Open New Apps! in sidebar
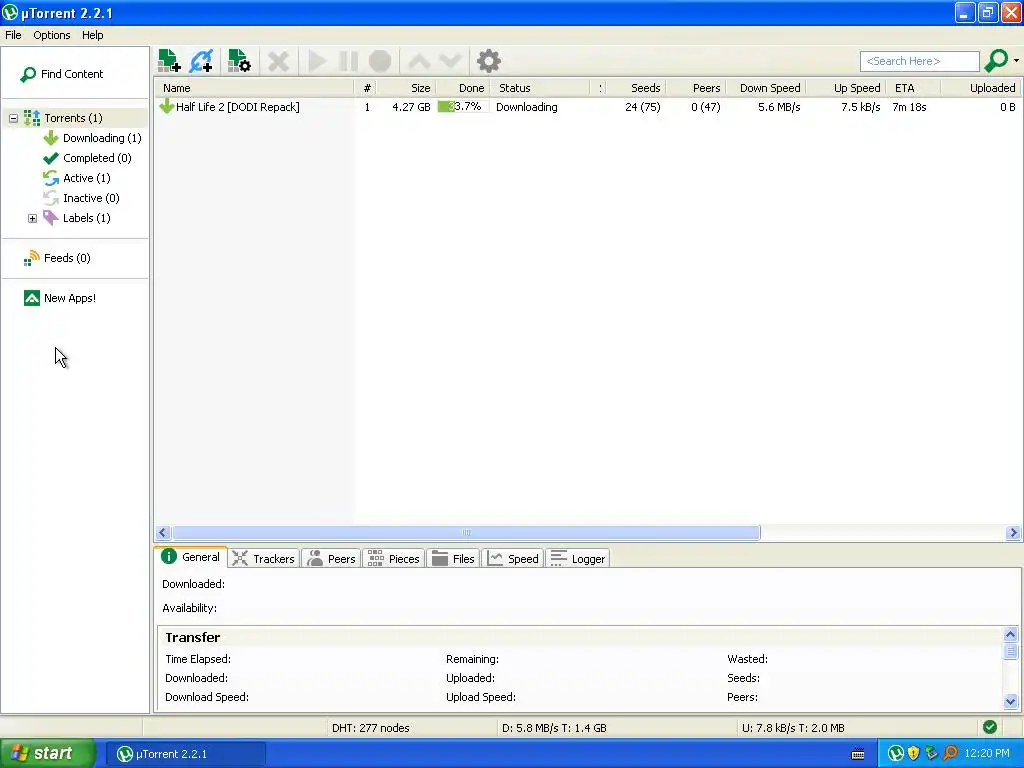Image resolution: width=1024 pixels, height=768 pixels. coord(59,298)
